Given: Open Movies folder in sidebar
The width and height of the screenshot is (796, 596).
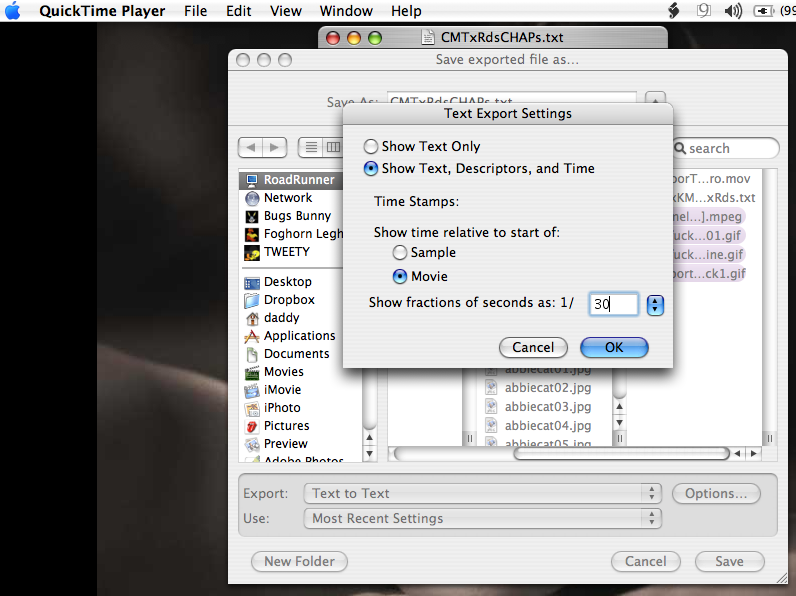Looking at the screenshot, I should [x=301, y=372].
